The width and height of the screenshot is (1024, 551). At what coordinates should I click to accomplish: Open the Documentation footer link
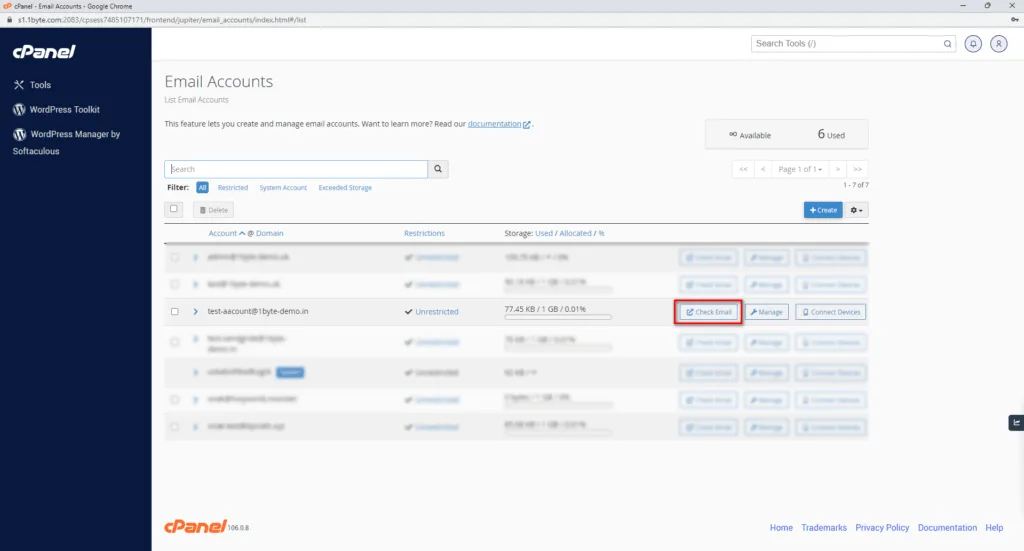(x=947, y=527)
